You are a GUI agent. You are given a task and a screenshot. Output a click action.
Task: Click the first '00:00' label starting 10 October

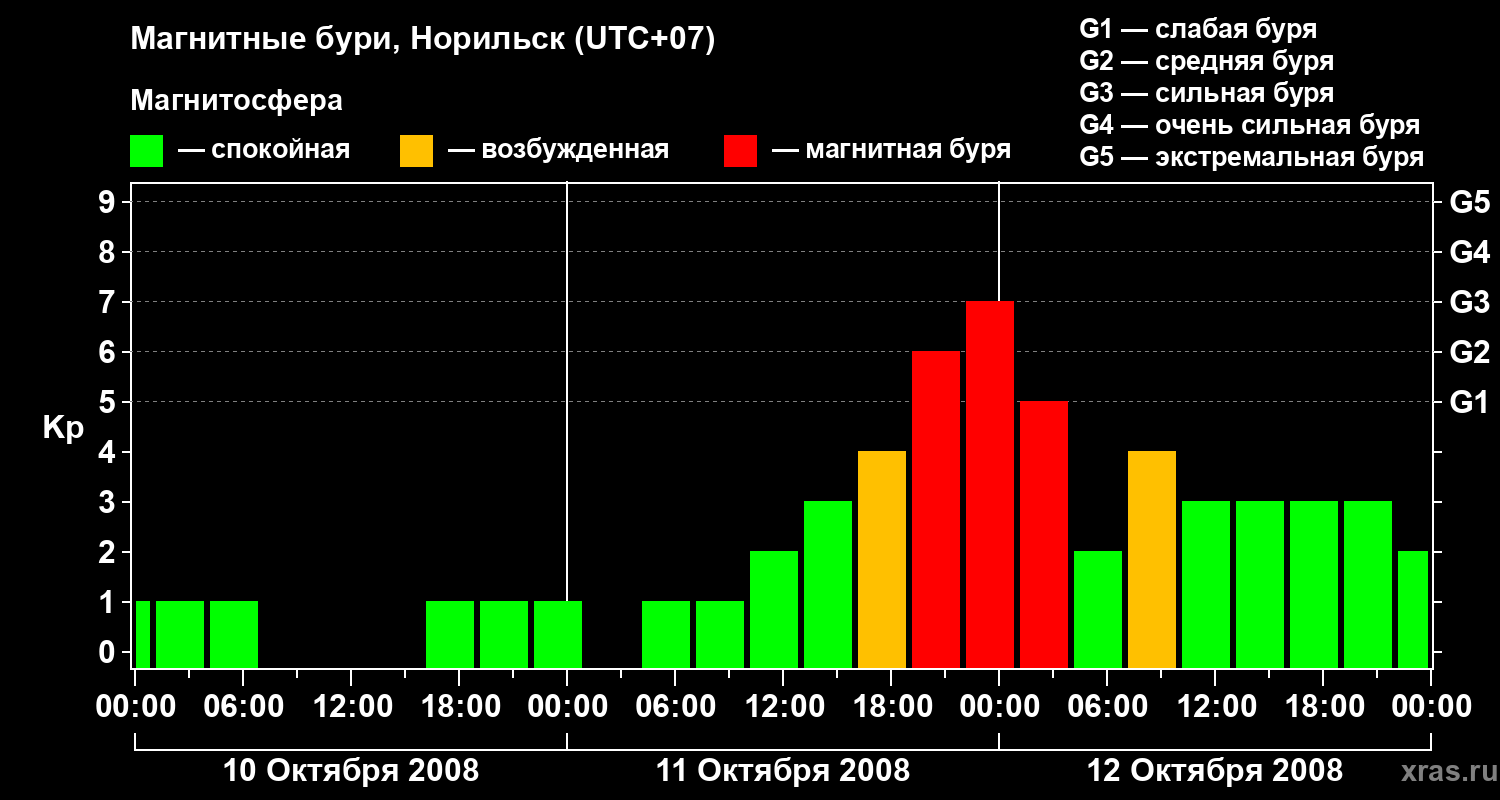coord(134,706)
